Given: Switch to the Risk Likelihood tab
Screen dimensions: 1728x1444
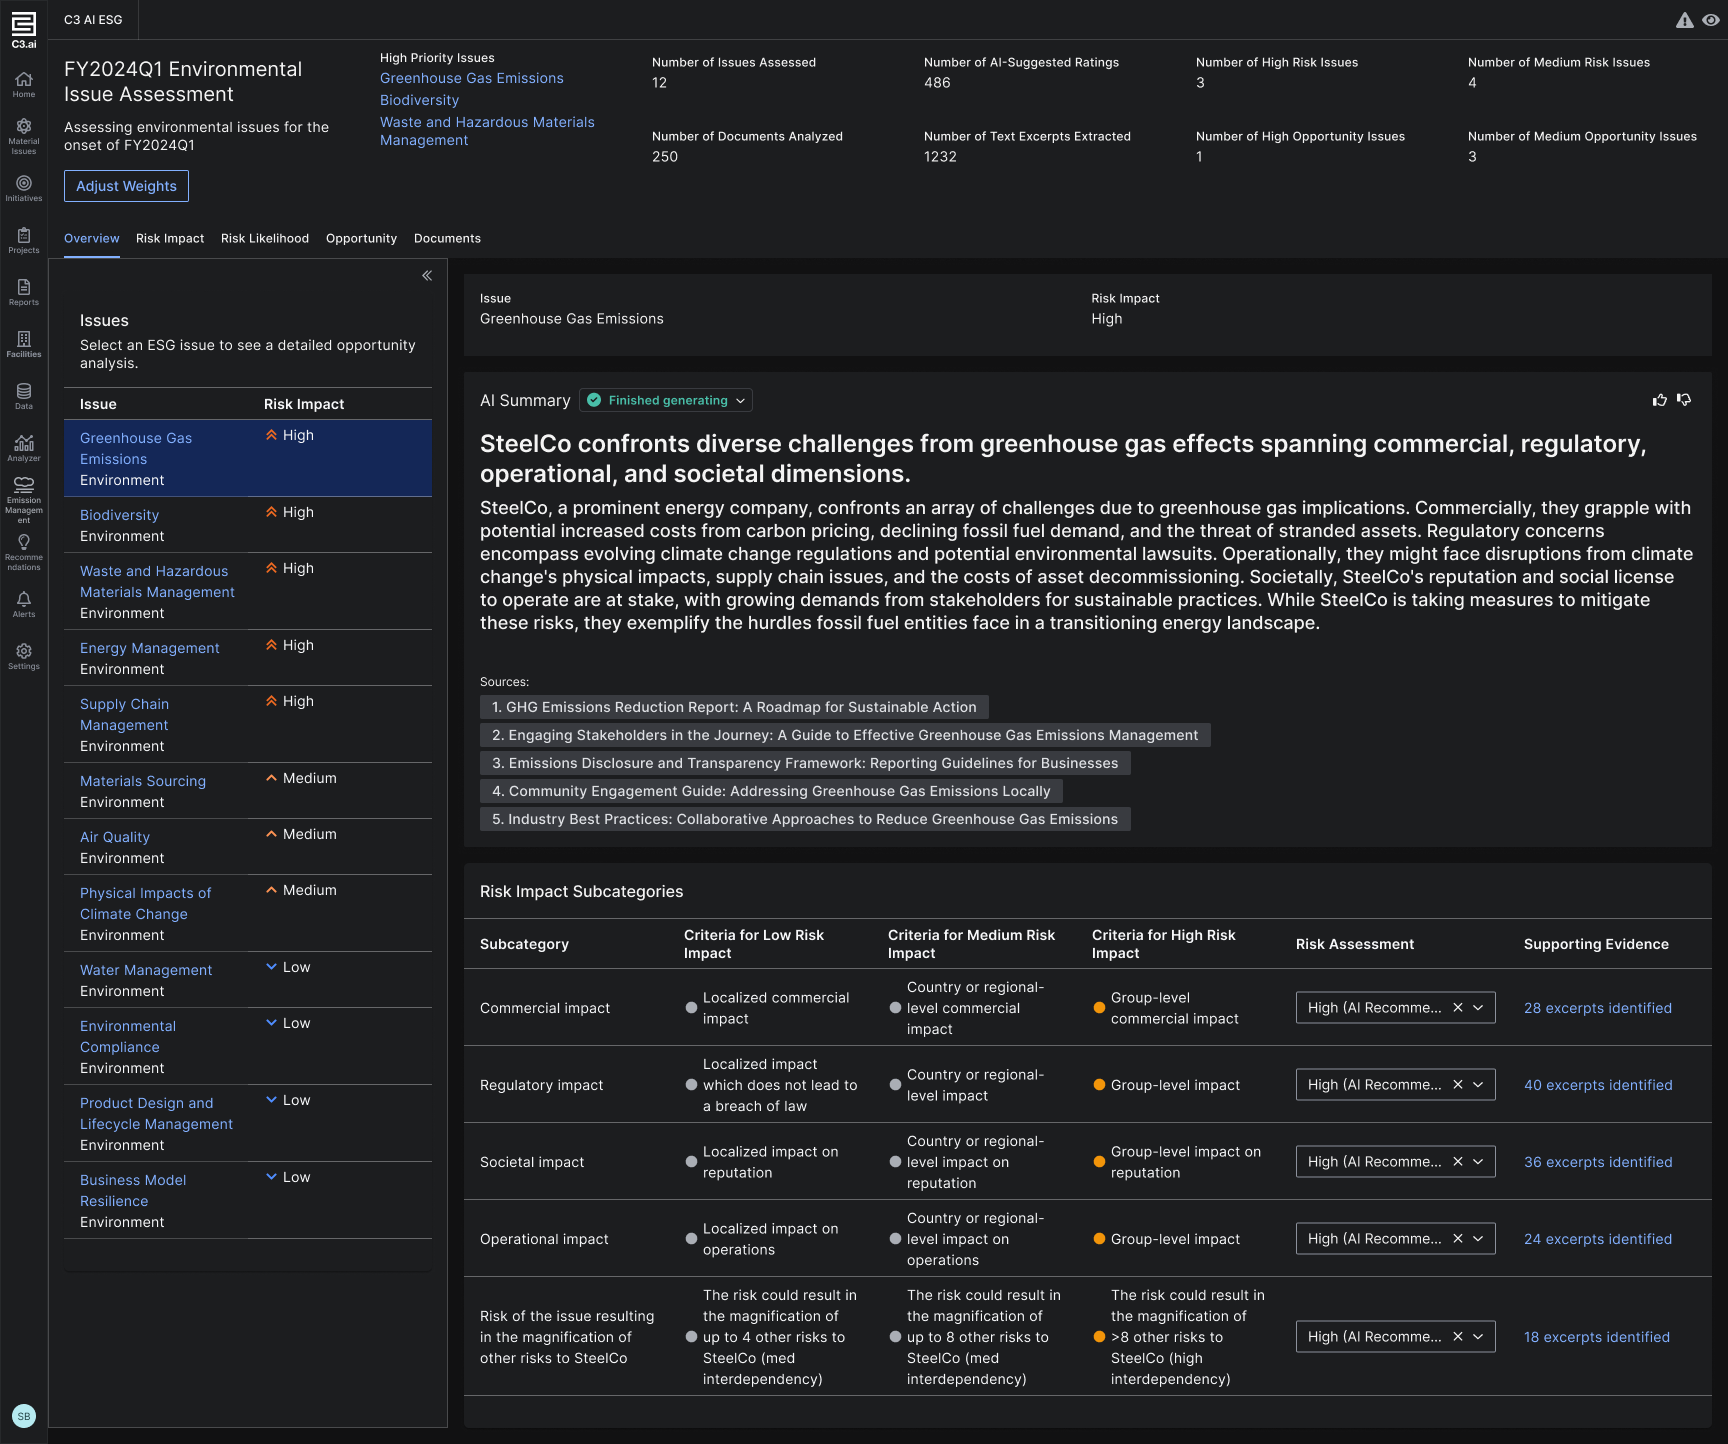Looking at the screenshot, I should pyautogui.click(x=265, y=238).
